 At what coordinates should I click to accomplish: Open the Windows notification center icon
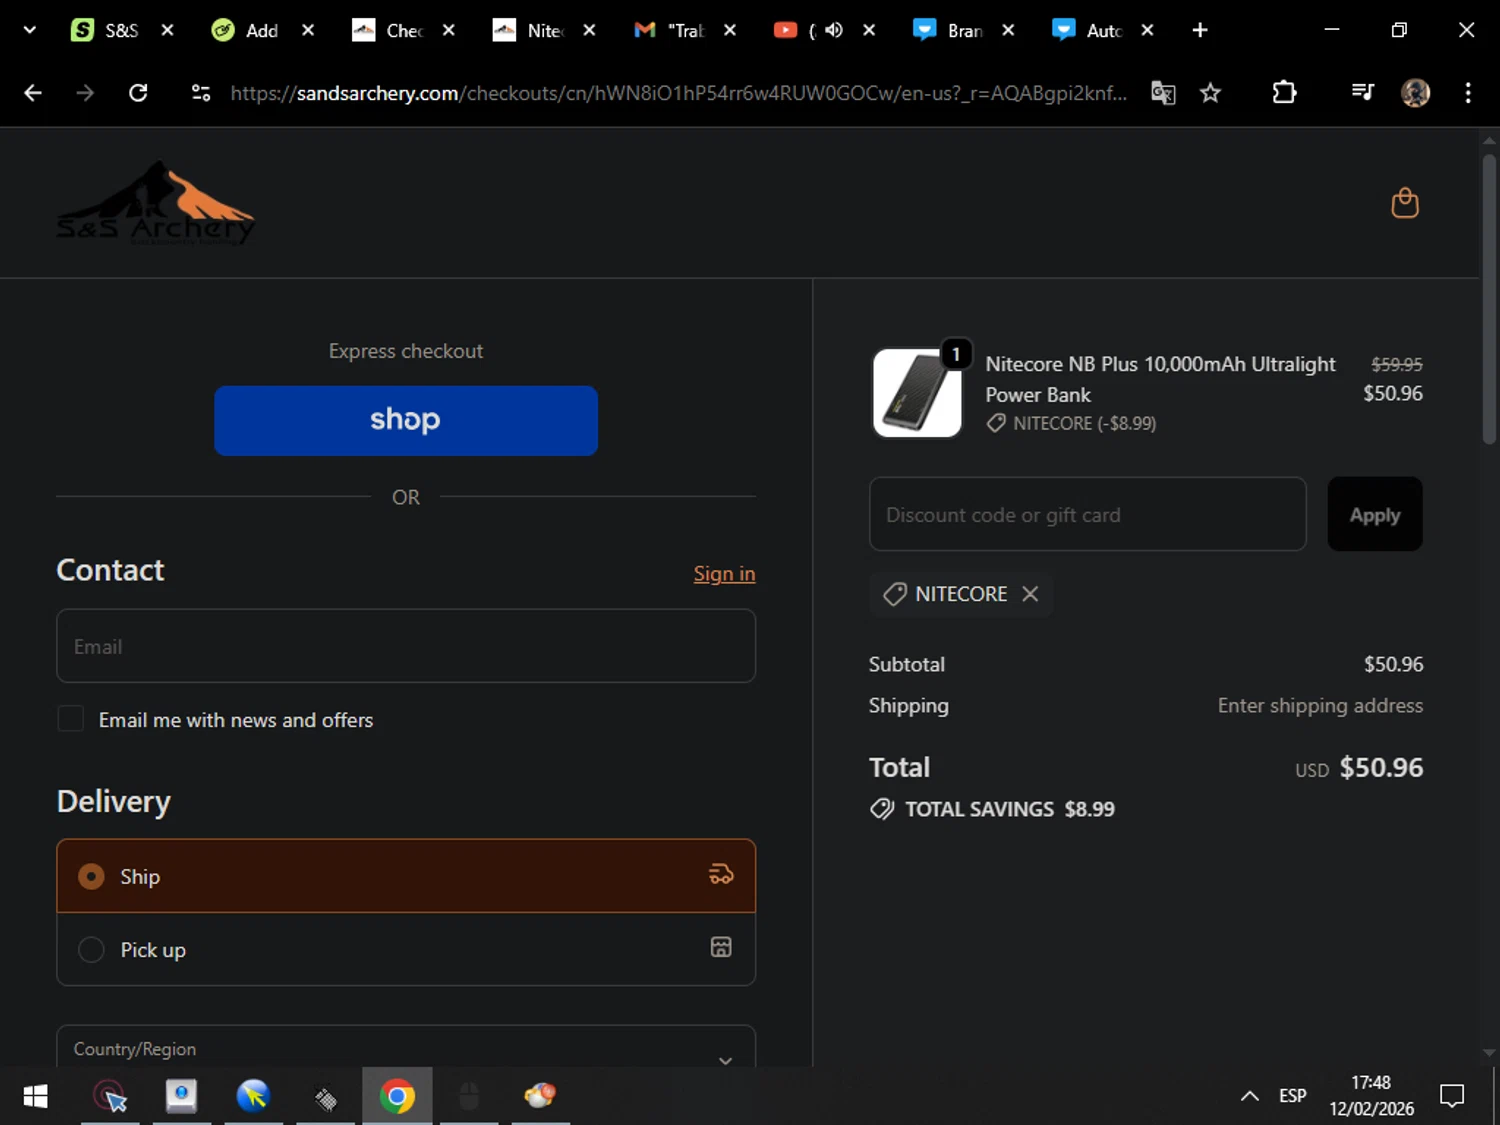pos(1452,1096)
